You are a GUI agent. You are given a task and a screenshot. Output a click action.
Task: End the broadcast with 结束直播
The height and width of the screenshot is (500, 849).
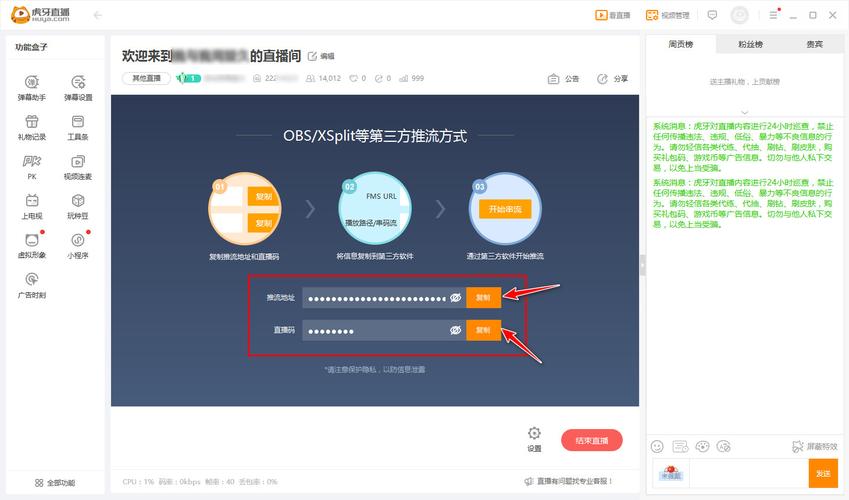[x=592, y=440]
